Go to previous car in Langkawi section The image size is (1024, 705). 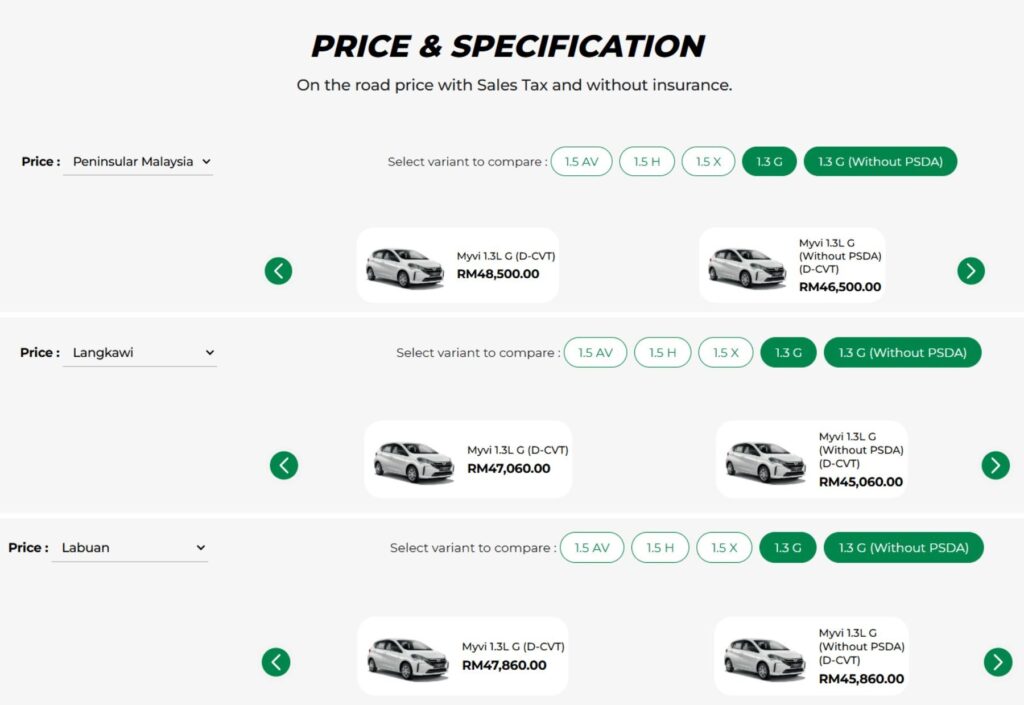click(284, 465)
